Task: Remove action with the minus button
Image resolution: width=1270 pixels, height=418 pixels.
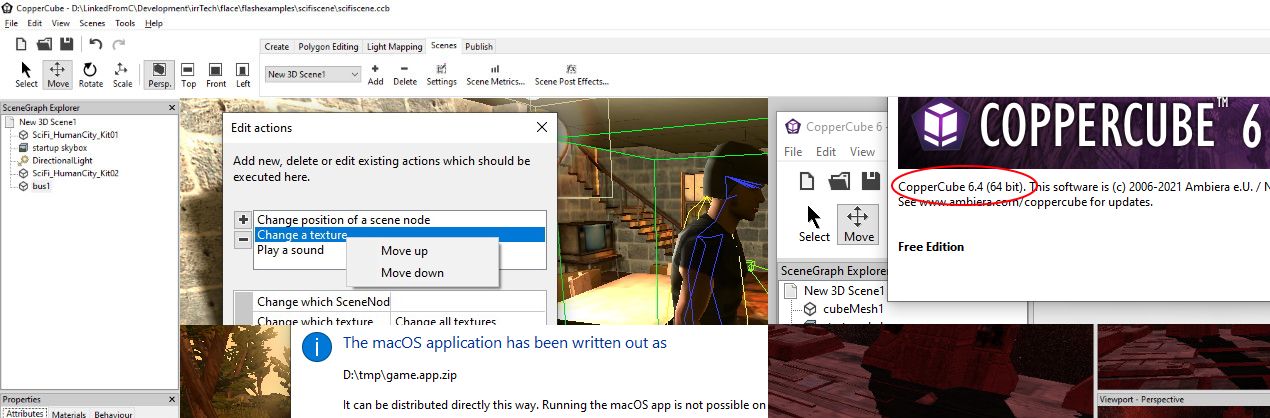Action: point(243,239)
